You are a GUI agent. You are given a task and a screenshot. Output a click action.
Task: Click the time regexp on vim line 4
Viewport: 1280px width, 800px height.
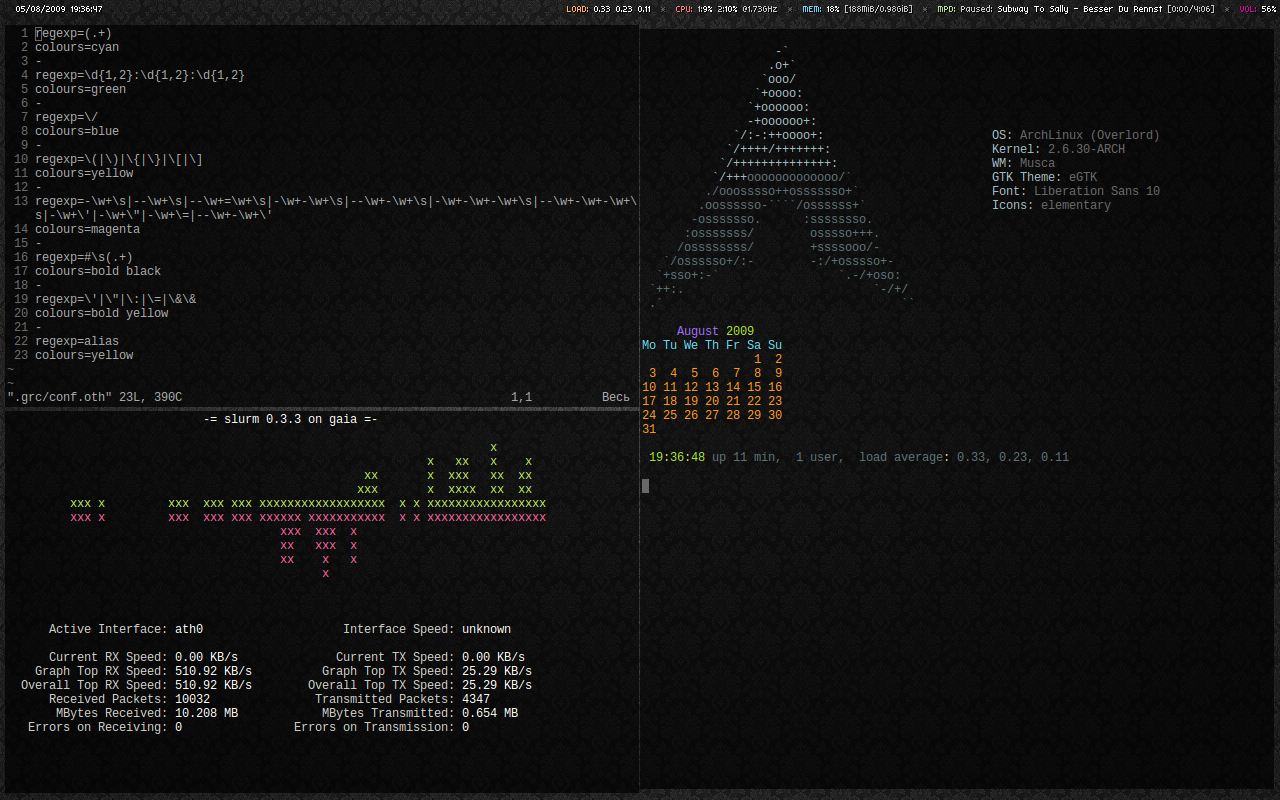click(140, 75)
